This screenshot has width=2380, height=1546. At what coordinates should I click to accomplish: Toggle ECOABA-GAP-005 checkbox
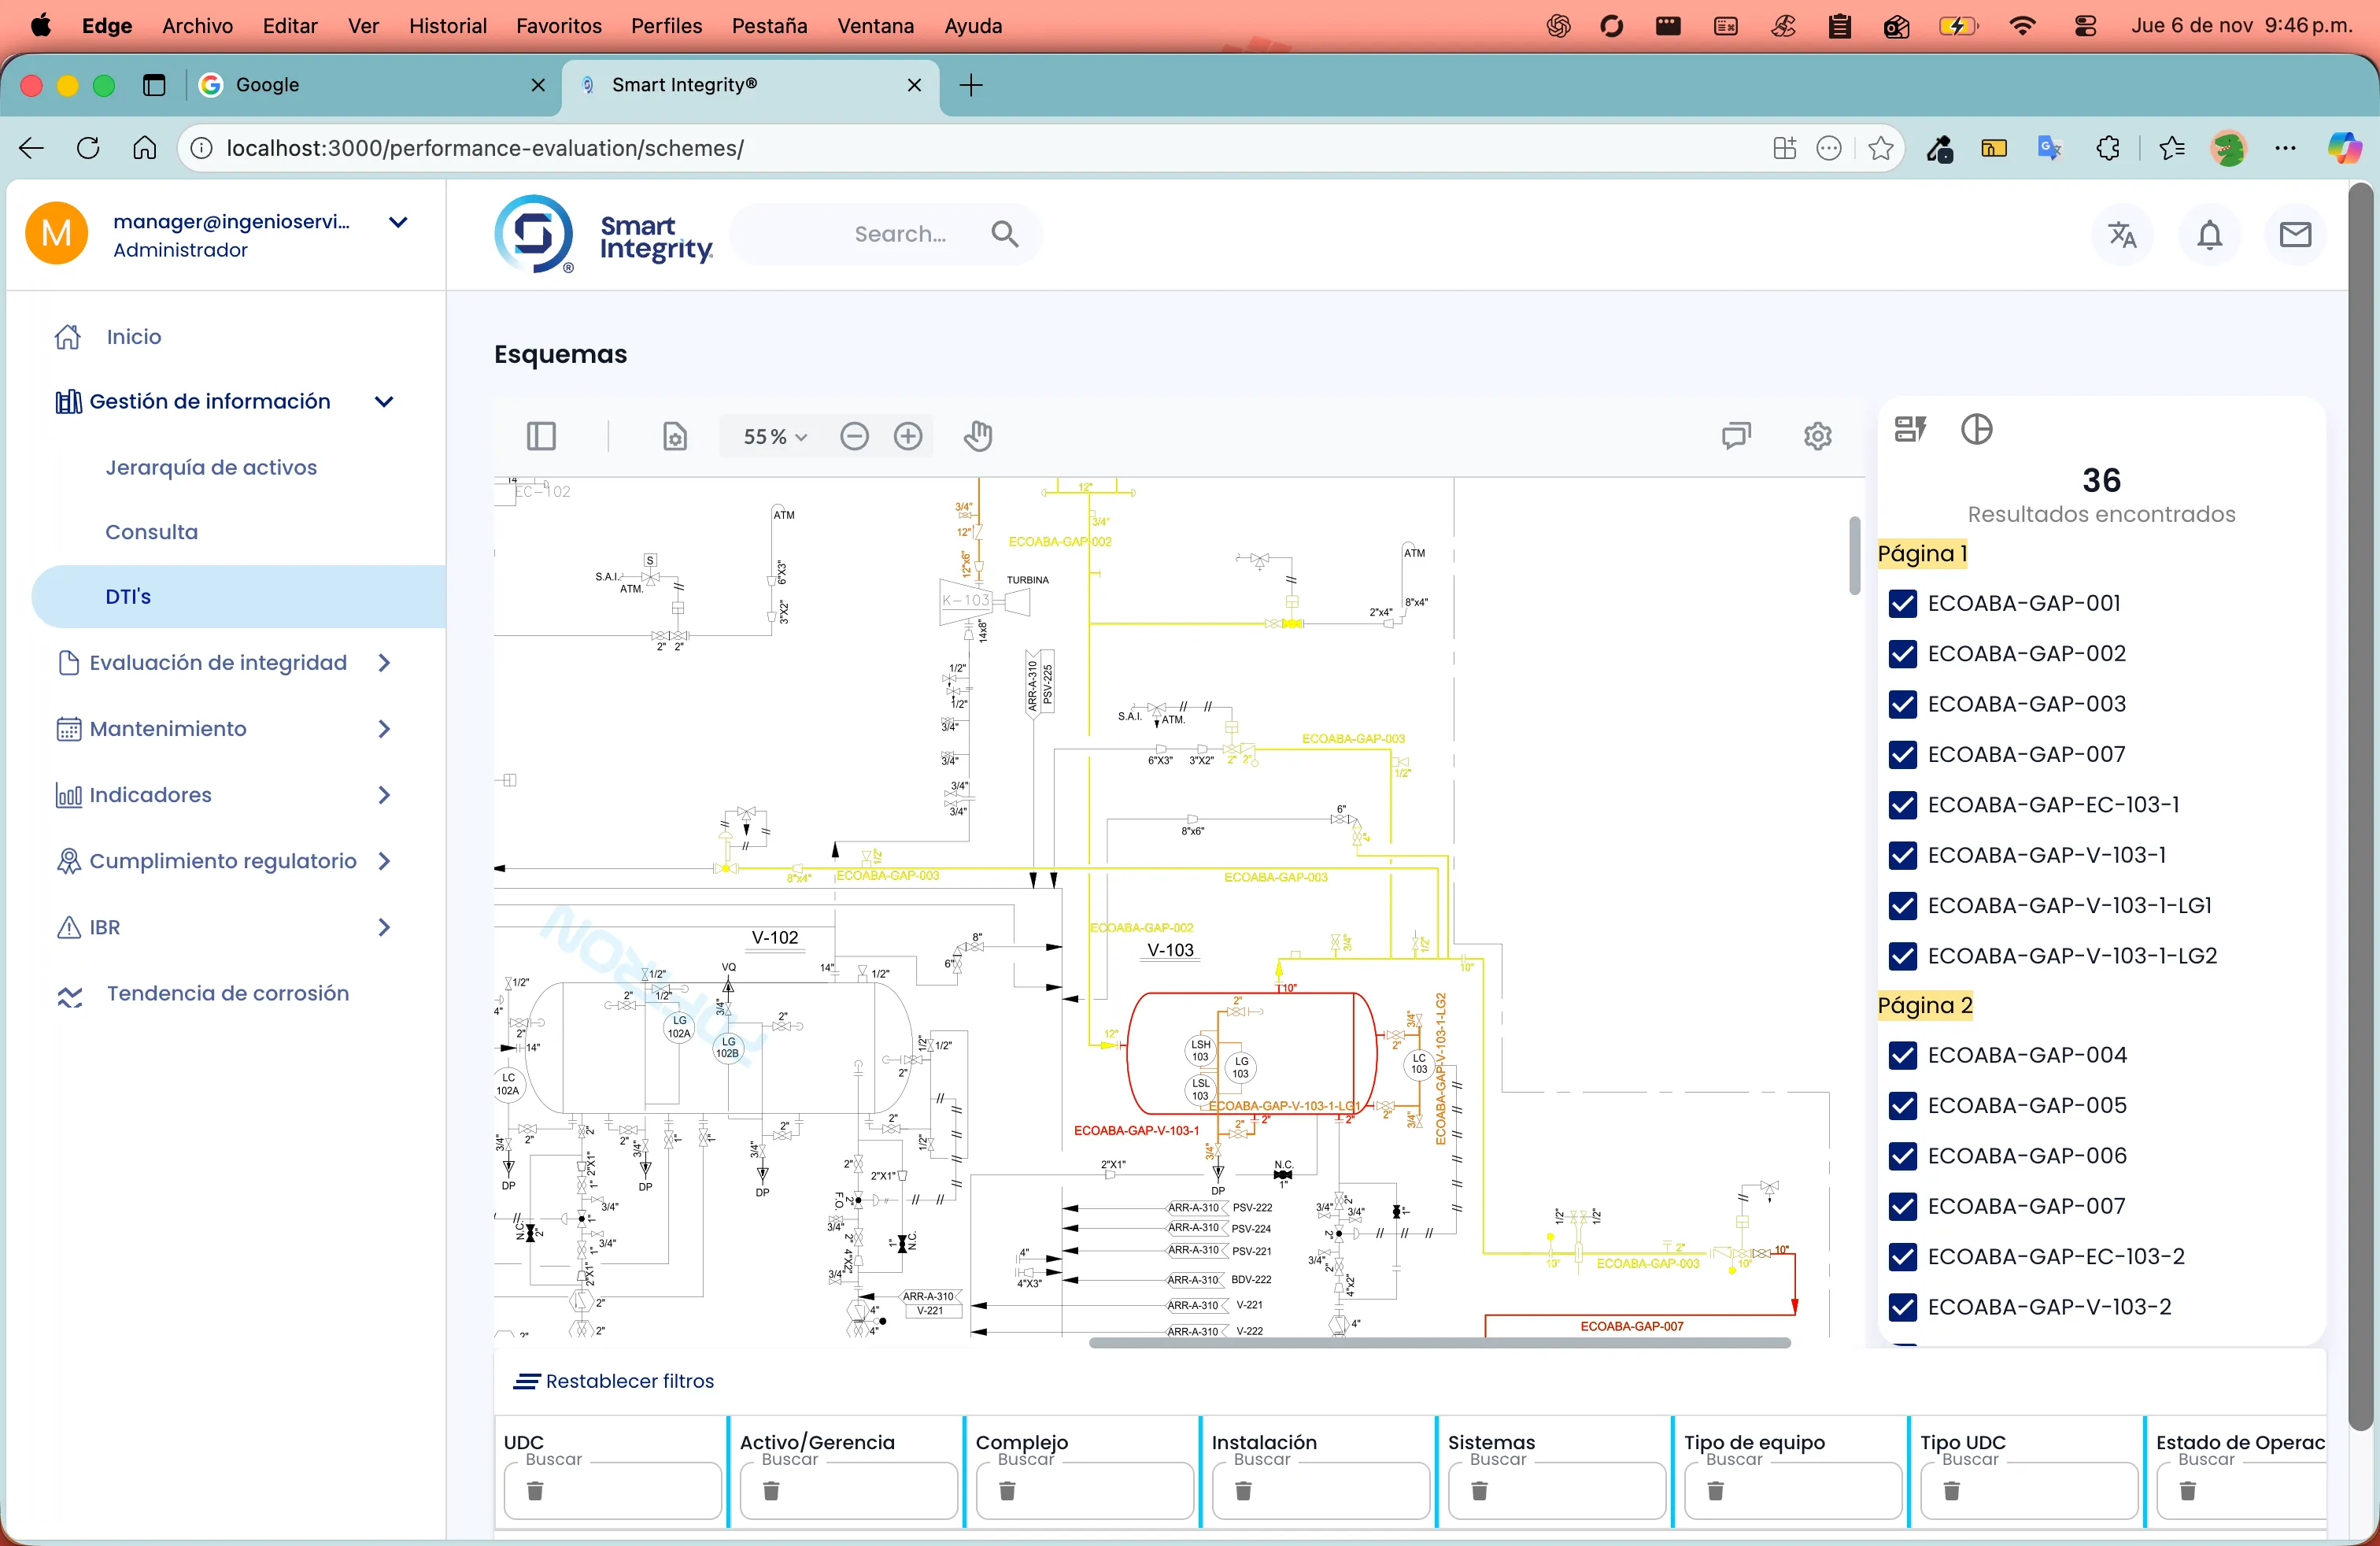(x=1903, y=1106)
